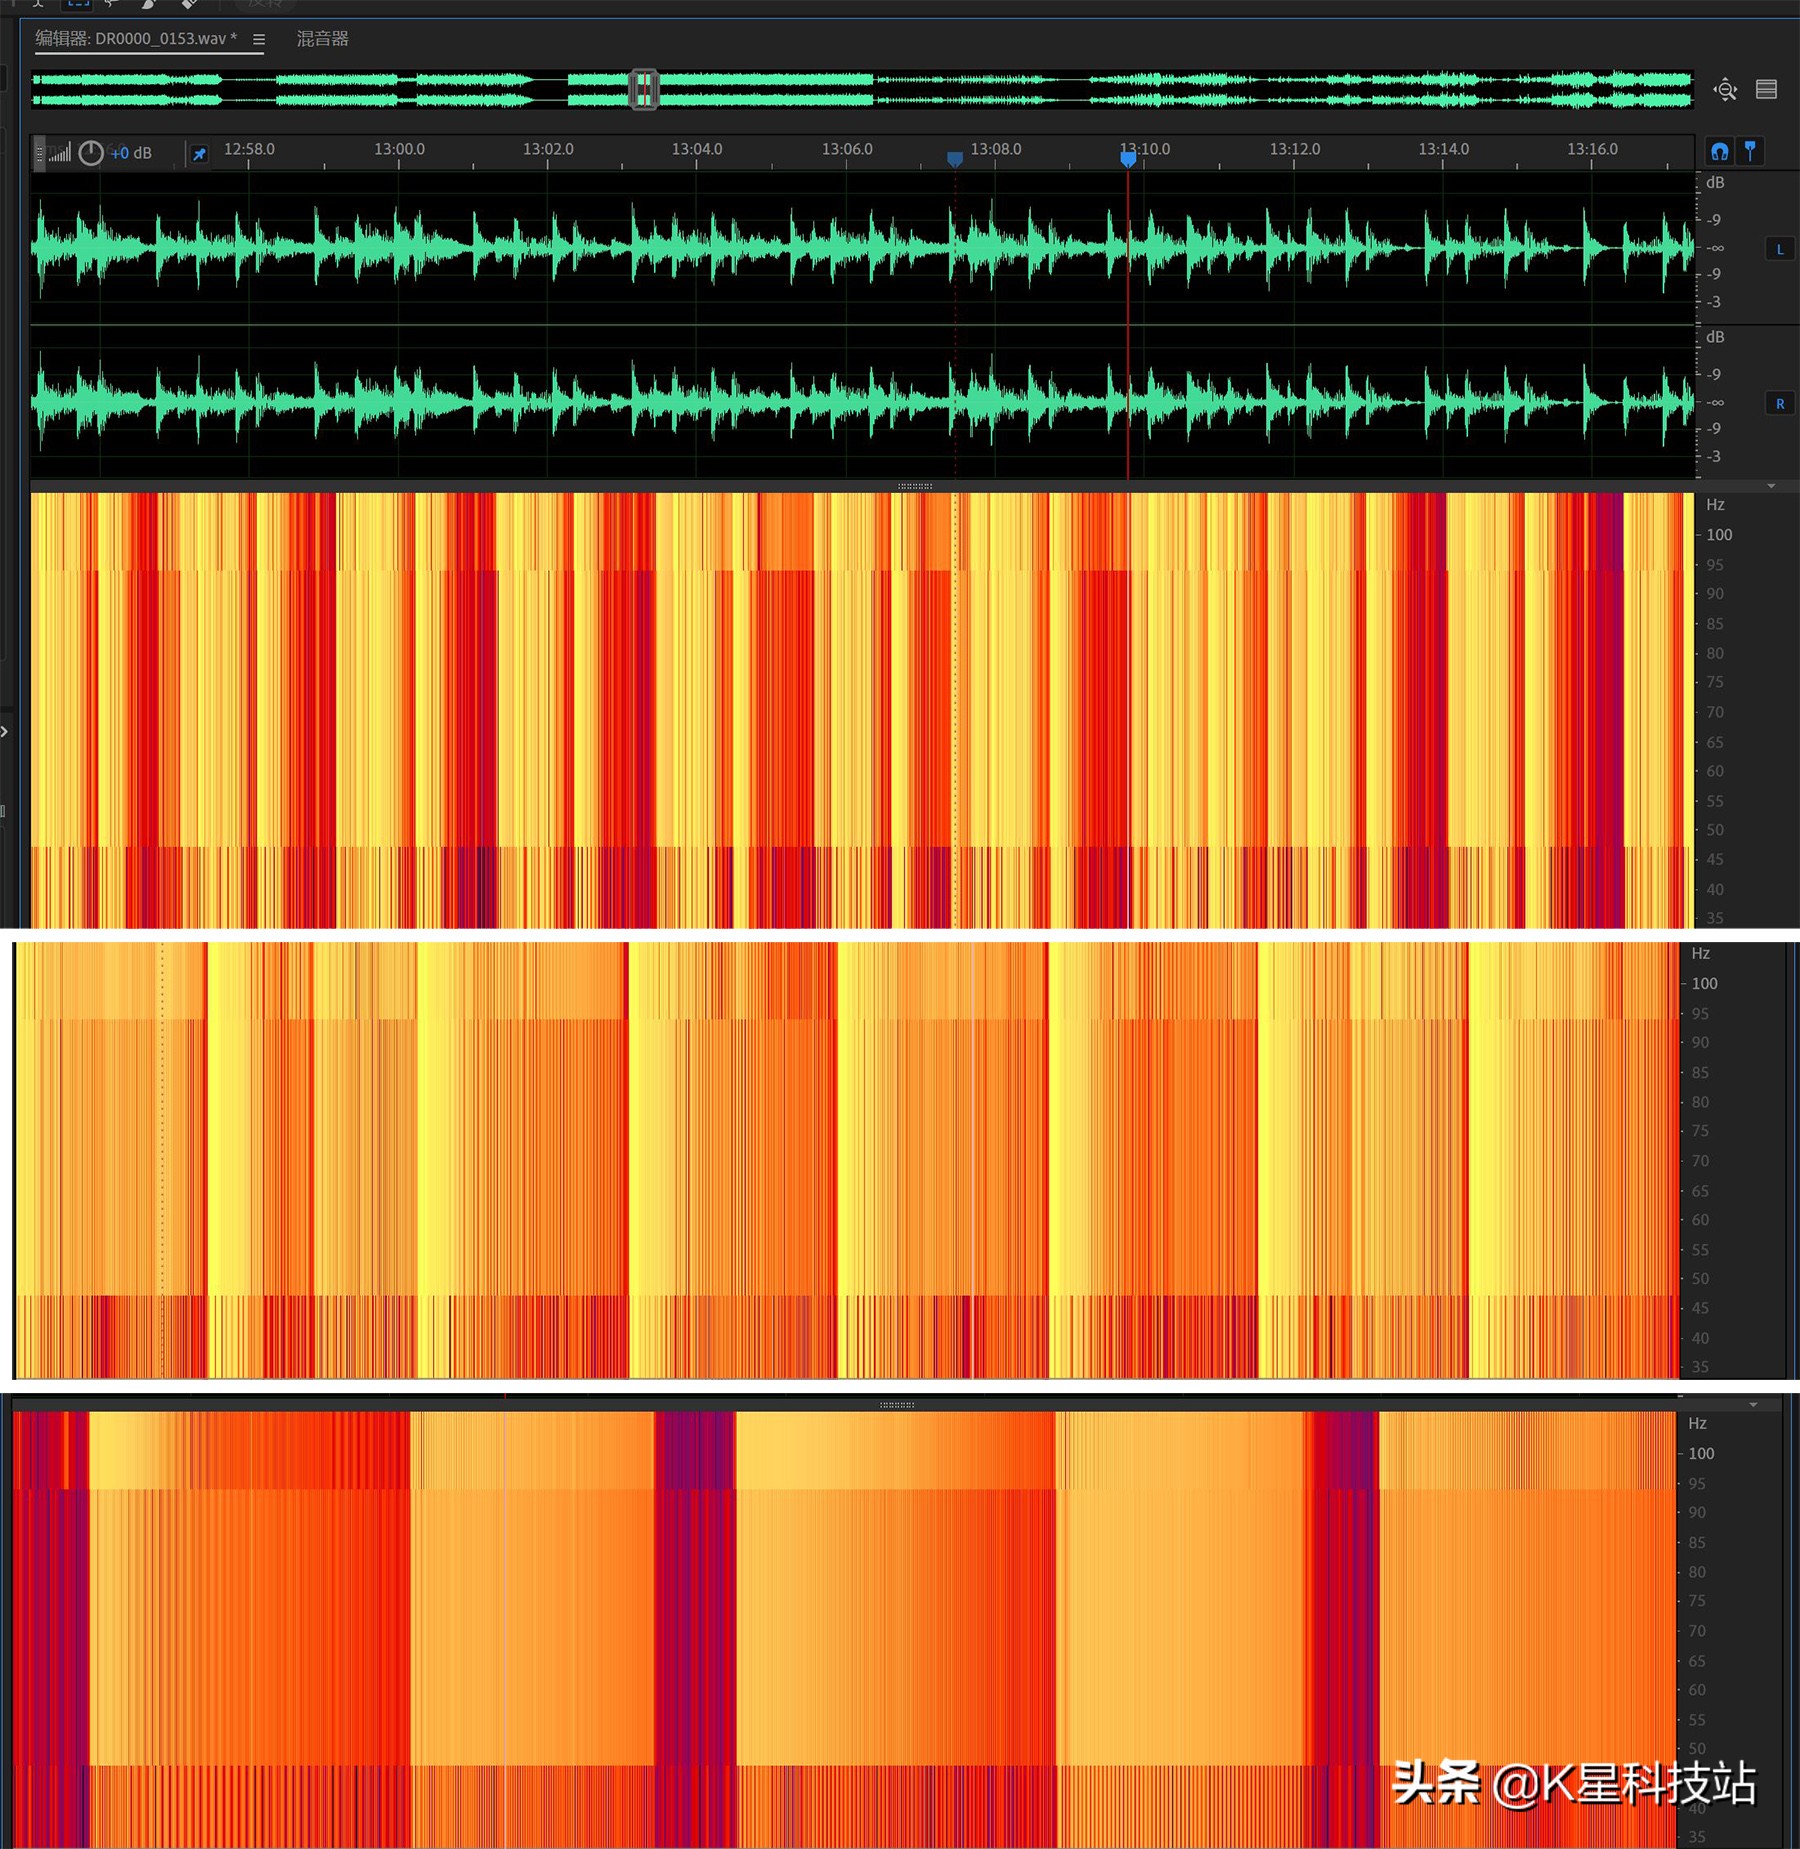Click the signal-bars icon in the HUD
The width and height of the screenshot is (1800, 1849).
(x=61, y=153)
